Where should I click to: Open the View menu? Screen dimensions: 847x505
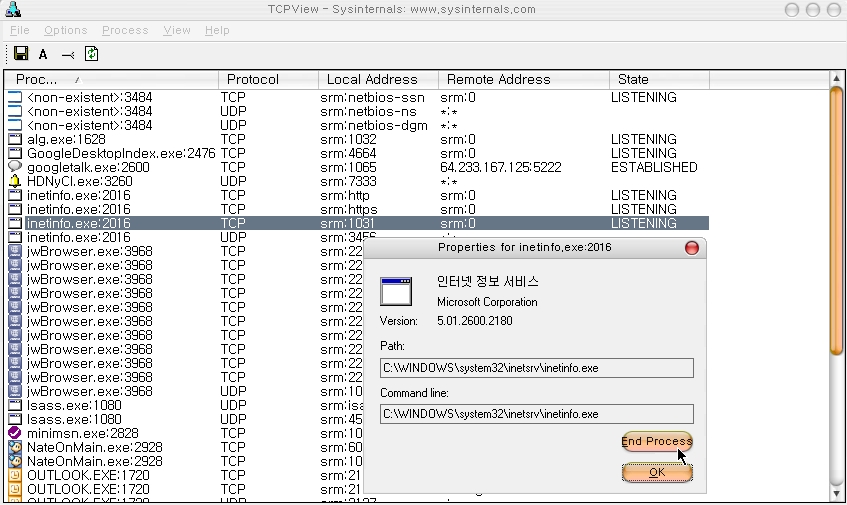tap(177, 30)
